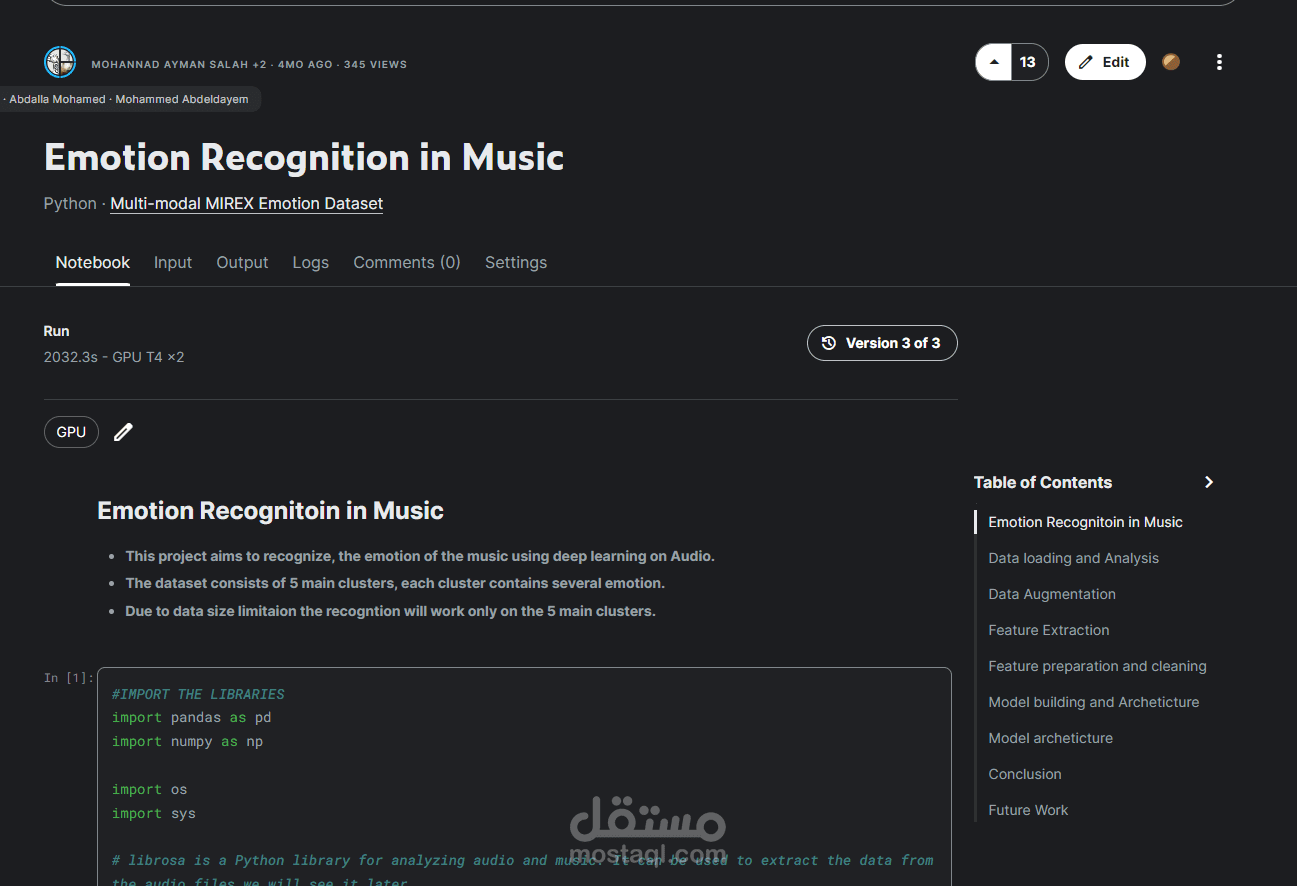Jump to Model building and Archeticture
This screenshot has height=886, width=1297.
tap(1093, 702)
